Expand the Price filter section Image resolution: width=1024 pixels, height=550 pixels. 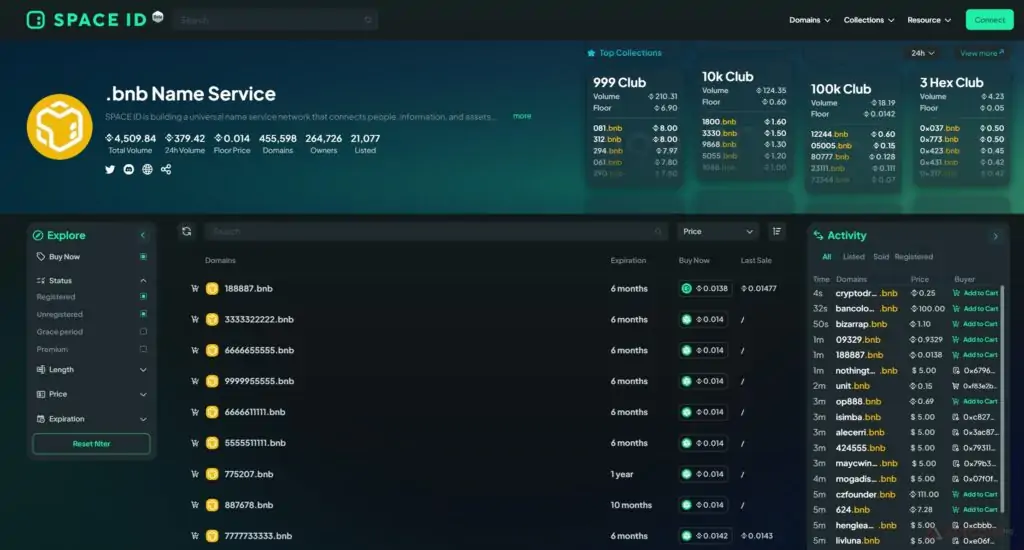[x=143, y=395]
